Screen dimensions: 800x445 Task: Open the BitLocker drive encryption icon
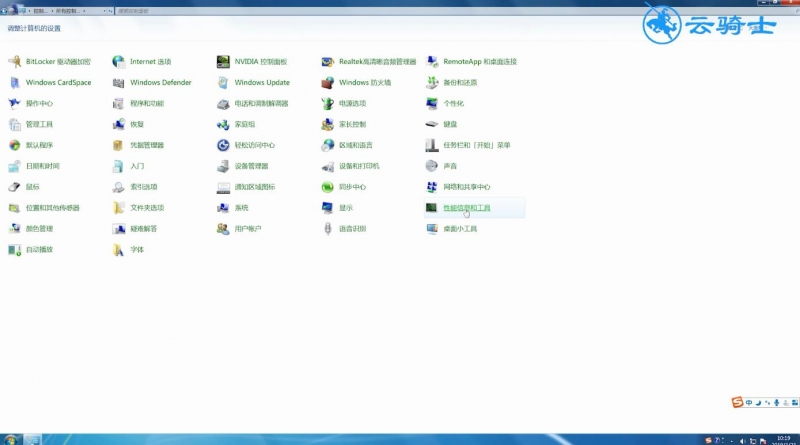tap(15, 62)
